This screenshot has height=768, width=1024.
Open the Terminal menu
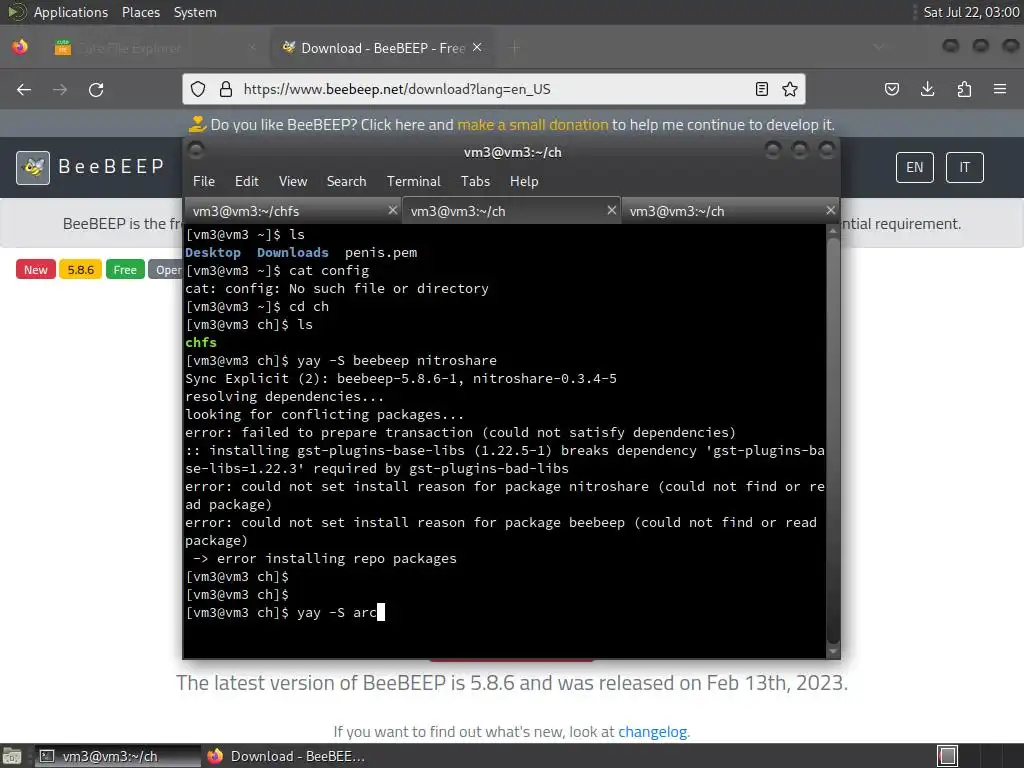[413, 182]
